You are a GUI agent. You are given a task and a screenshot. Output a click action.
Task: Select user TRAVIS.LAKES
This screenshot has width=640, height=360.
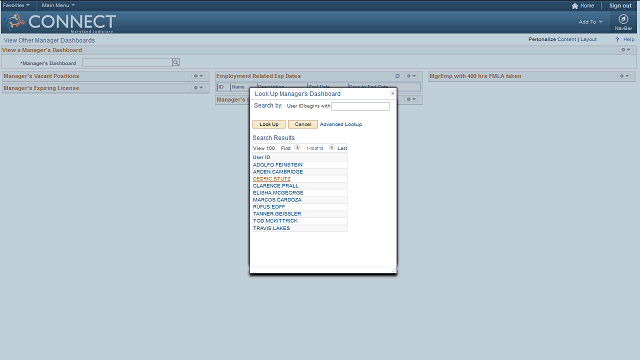pos(271,228)
